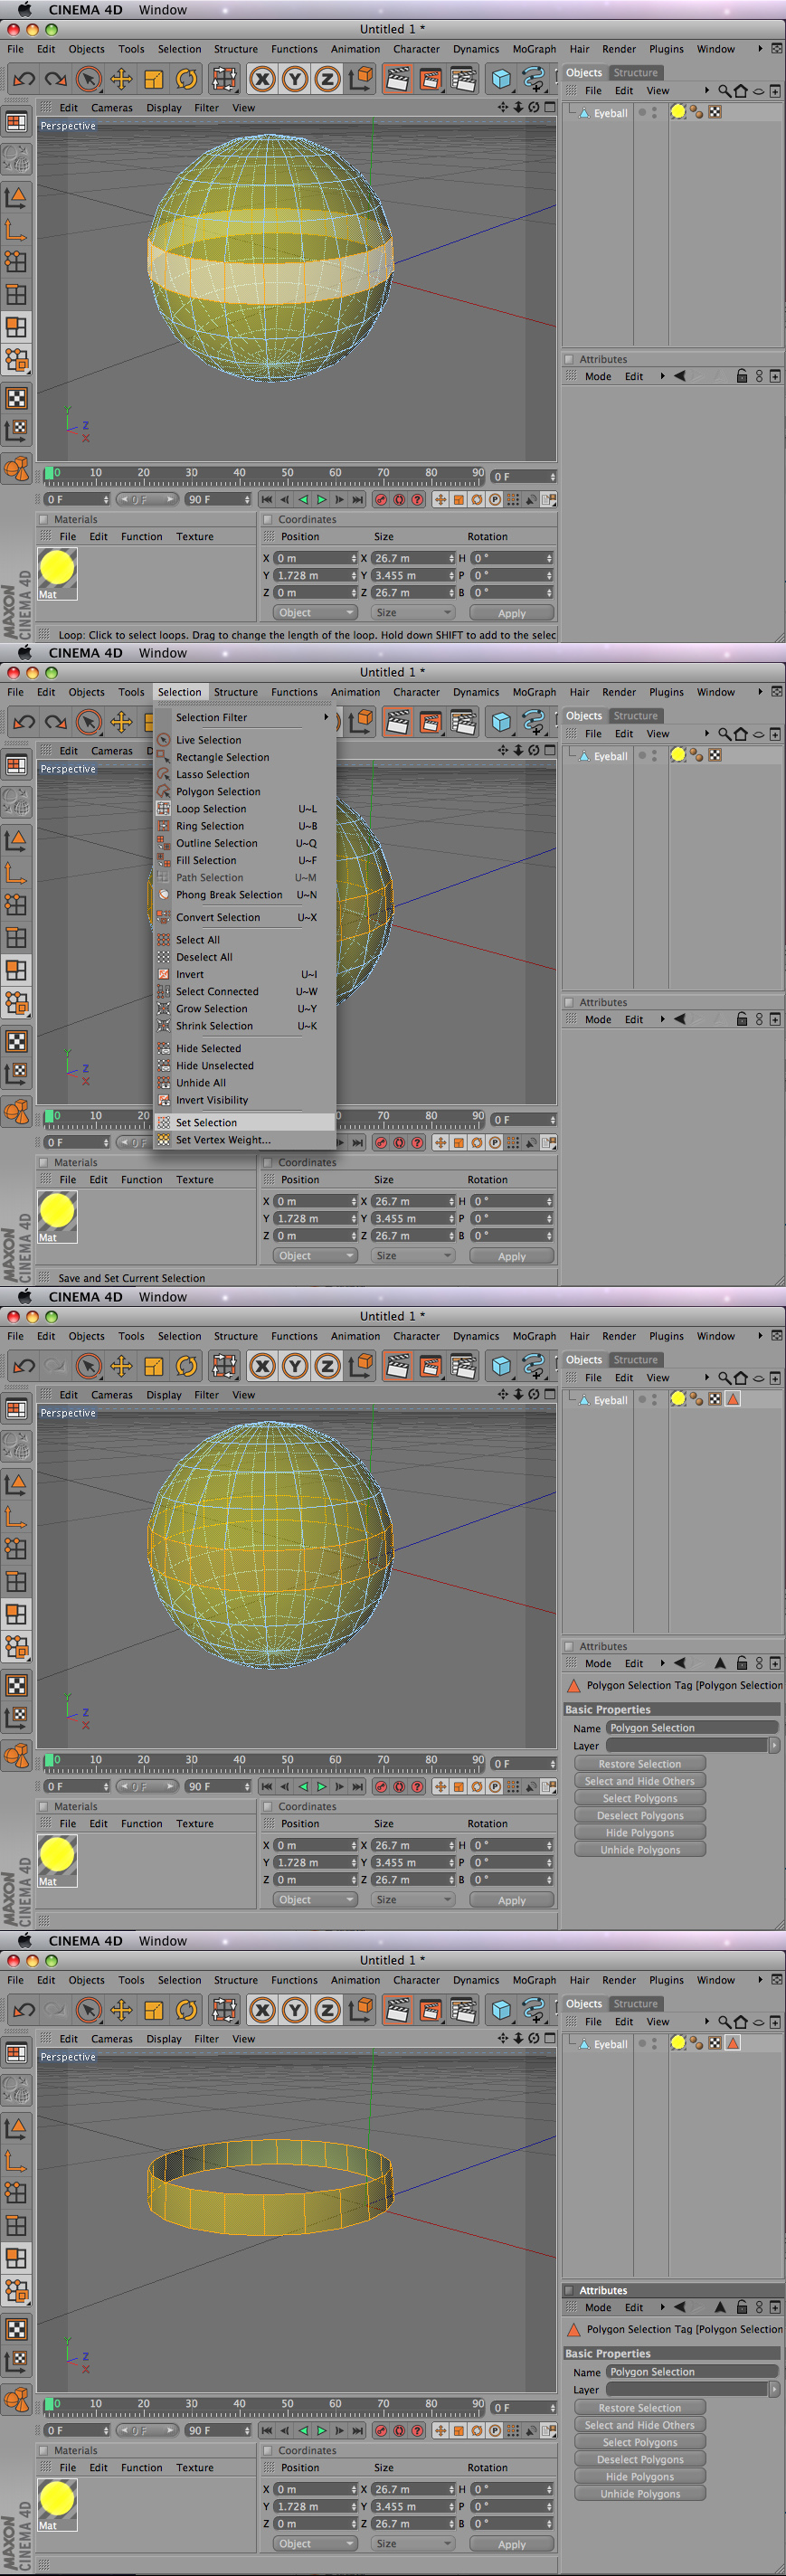
Task: Click the Objects panel home icon in the ring-only window
Action: point(741,2022)
